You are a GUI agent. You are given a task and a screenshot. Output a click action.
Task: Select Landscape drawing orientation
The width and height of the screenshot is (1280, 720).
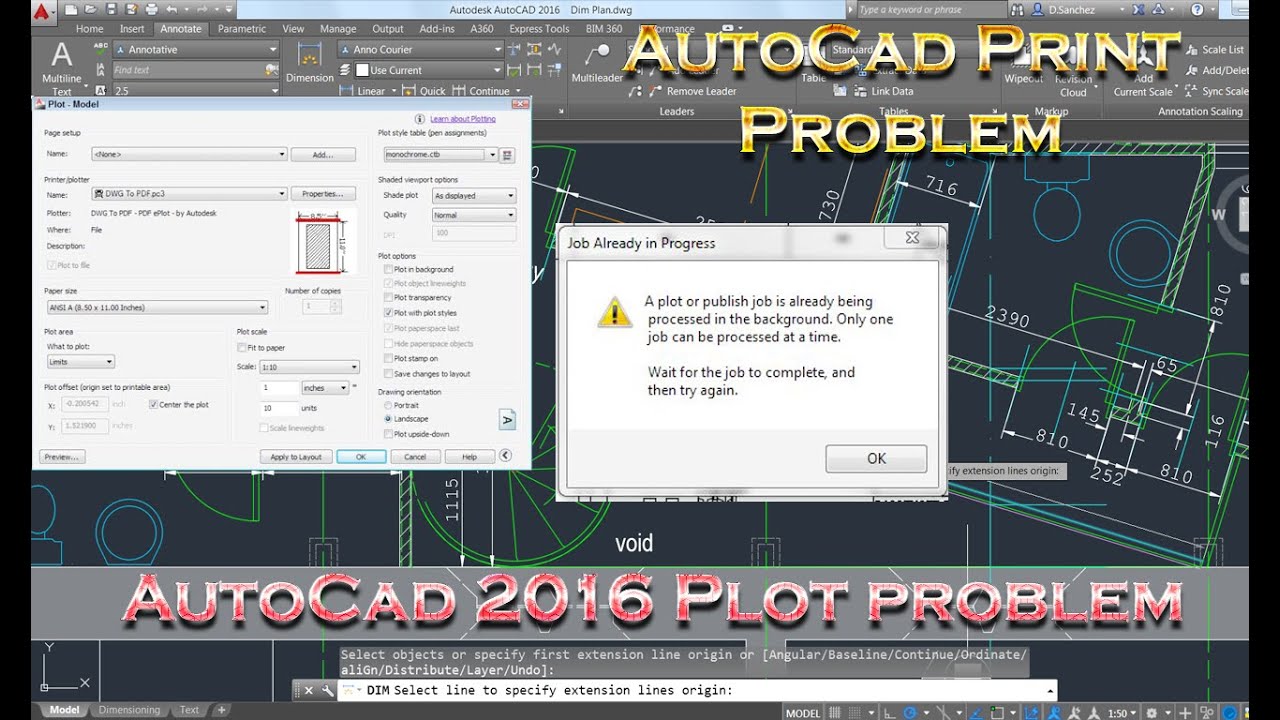coord(388,419)
